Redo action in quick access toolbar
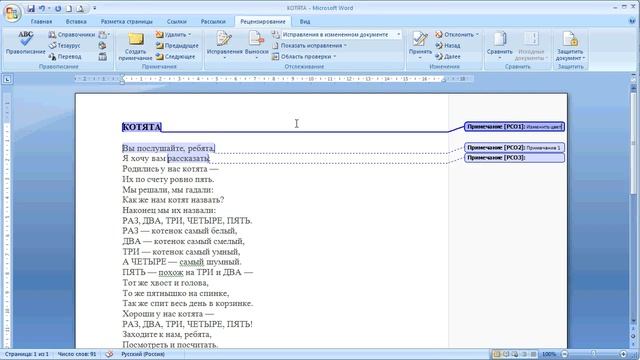The width and height of the screenshot is (640, 360). pos(58,8)
